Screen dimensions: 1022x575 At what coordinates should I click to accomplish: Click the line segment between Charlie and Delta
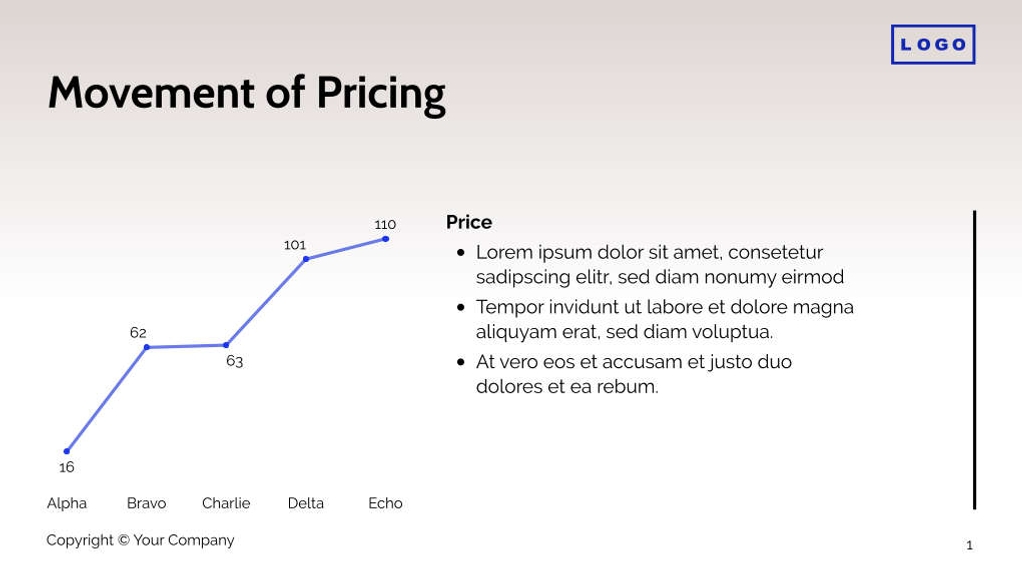(266, 302)
